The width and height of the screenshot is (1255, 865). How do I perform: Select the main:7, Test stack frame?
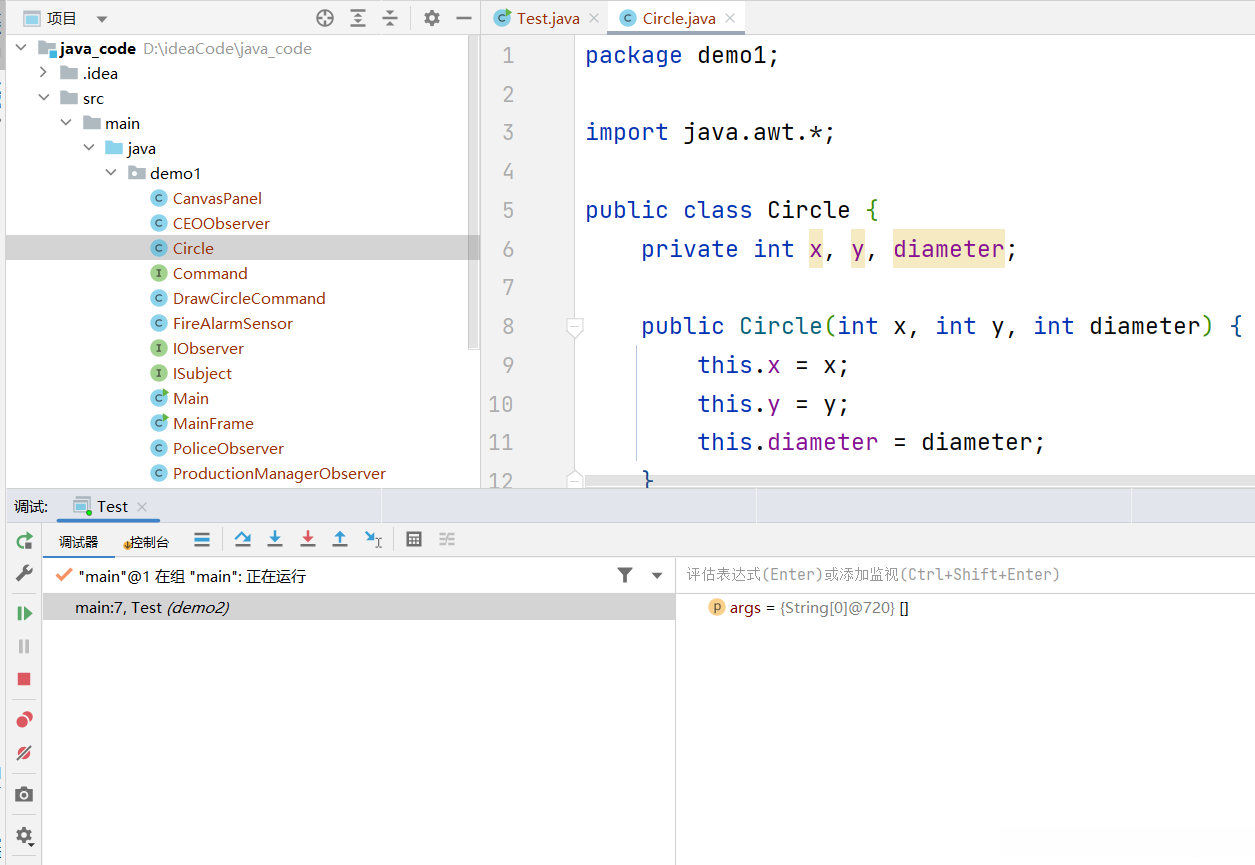click(x=152, y=607)
